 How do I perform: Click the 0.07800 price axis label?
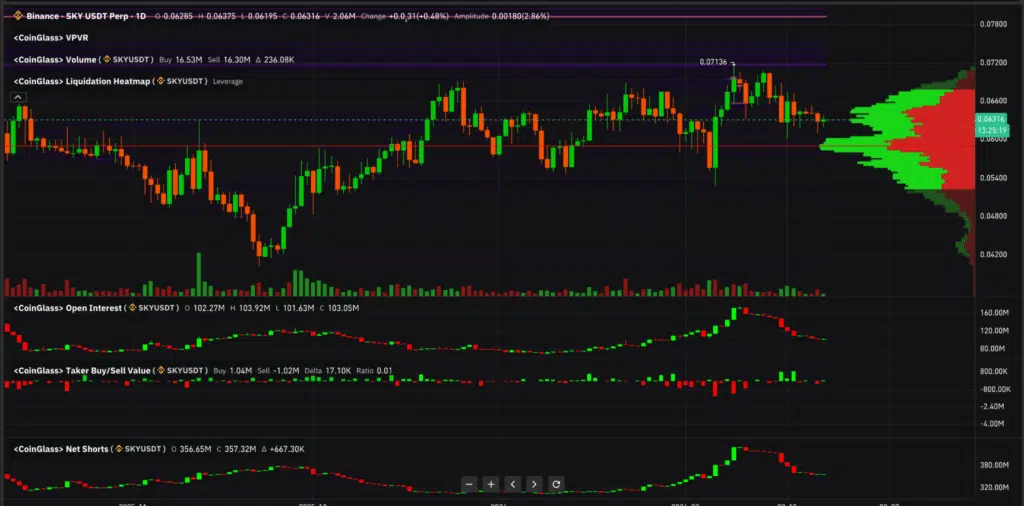[x=993, y=24]
